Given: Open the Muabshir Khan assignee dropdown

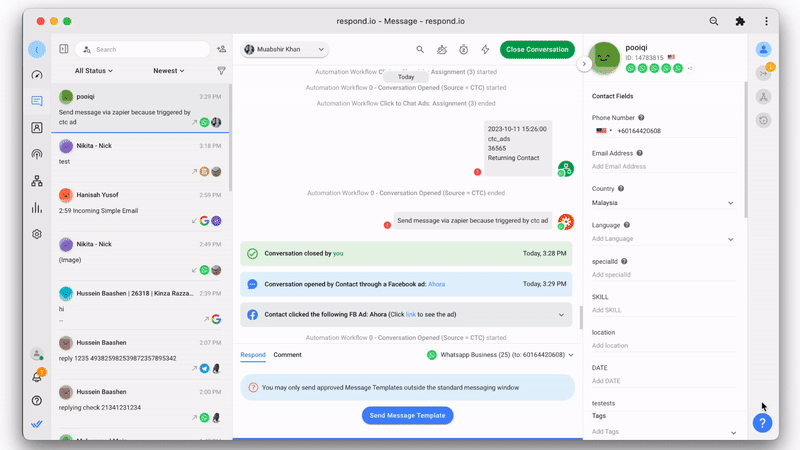Looking at the screenshot, I should point(285,49).
